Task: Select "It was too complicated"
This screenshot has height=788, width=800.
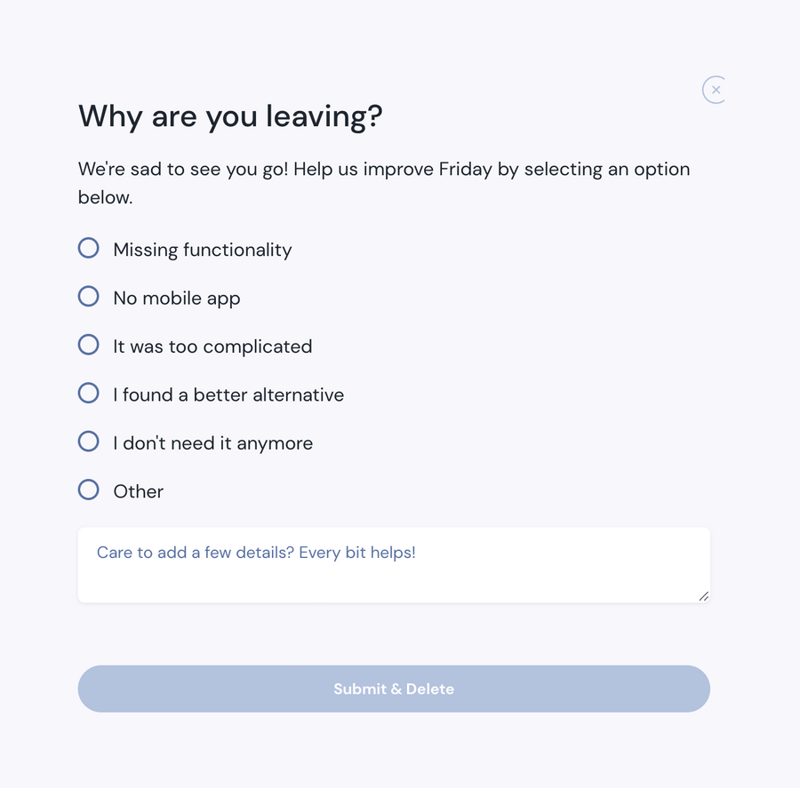Action: (89, 345)
